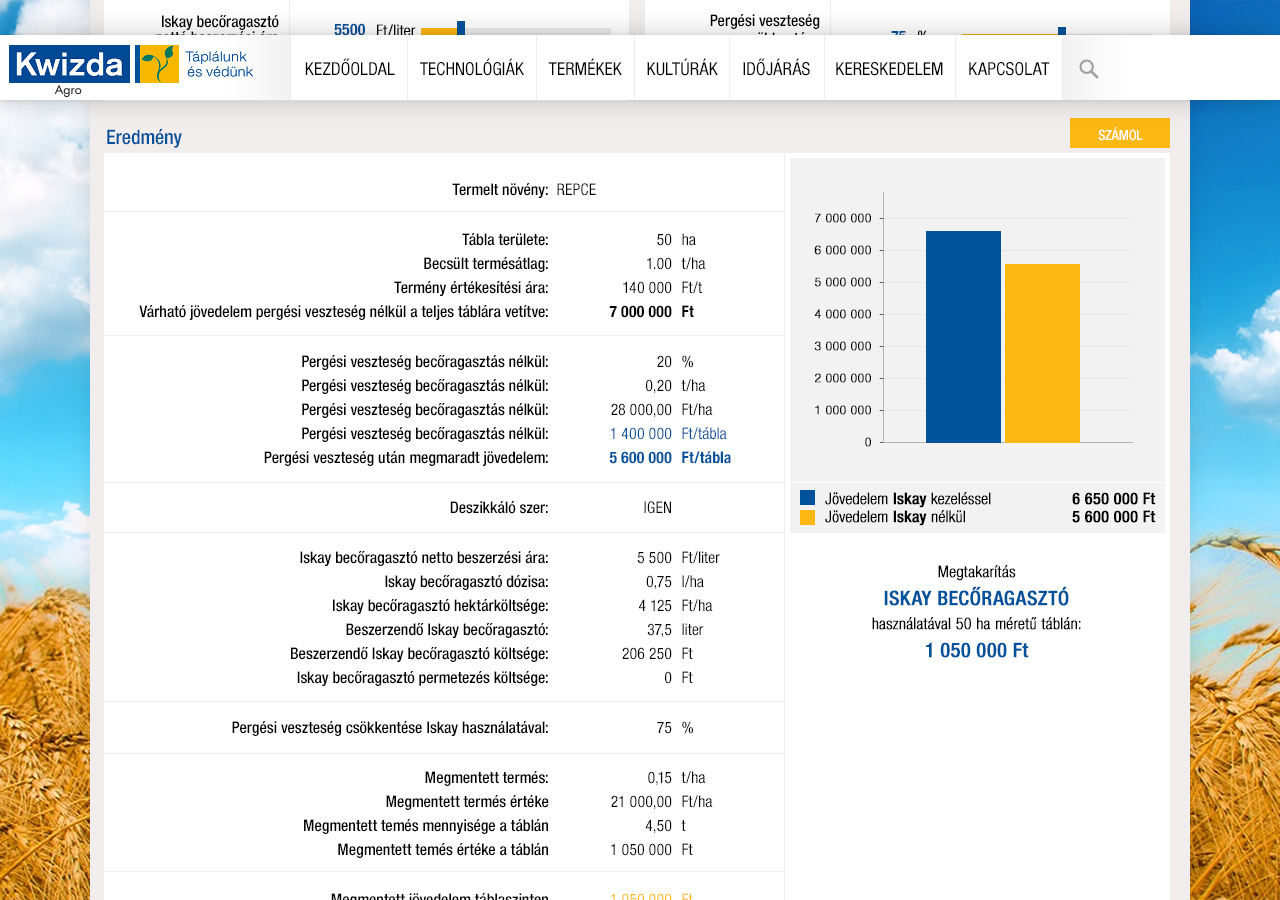Screen dimensions: 1280x900
Task: Click the 1 050 000 Ft savings amount under Megtakarítás
Action: tap(976, 650)
